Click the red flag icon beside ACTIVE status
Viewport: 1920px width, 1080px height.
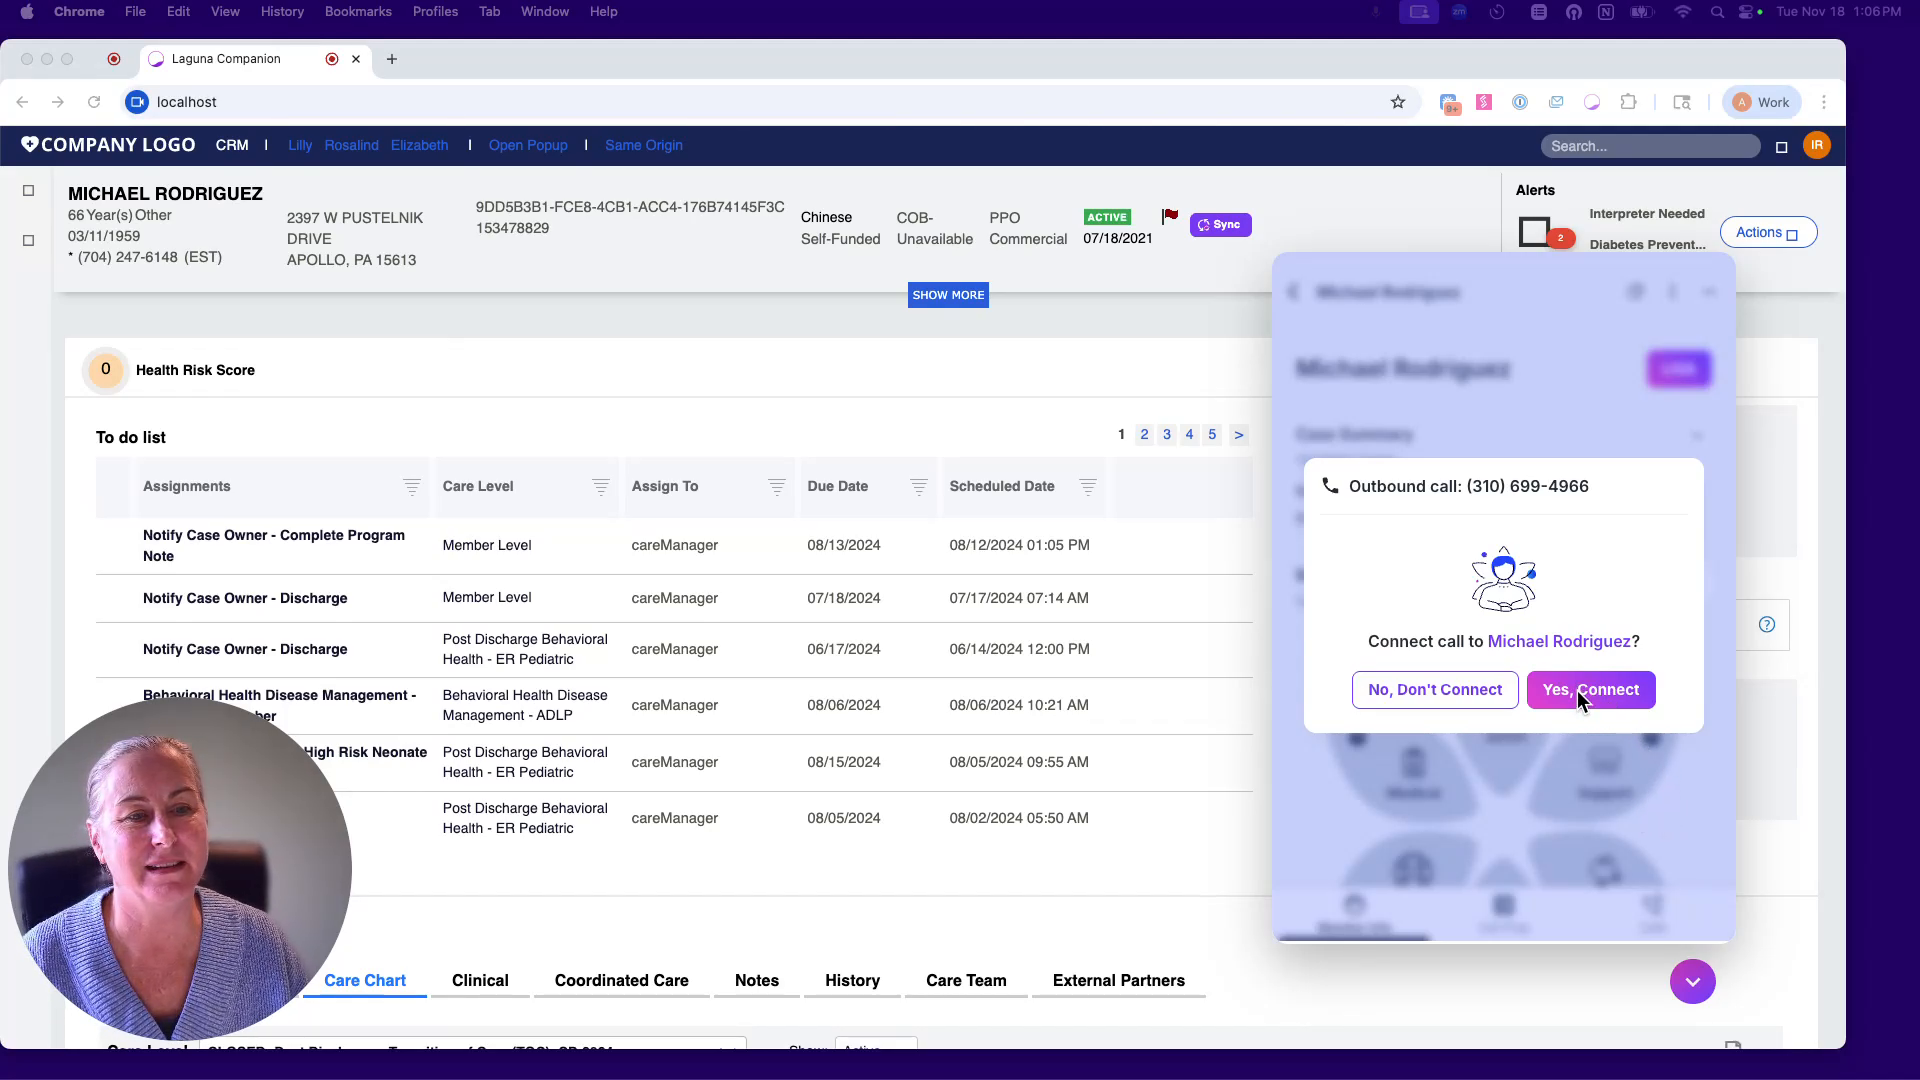[1169, 215]
